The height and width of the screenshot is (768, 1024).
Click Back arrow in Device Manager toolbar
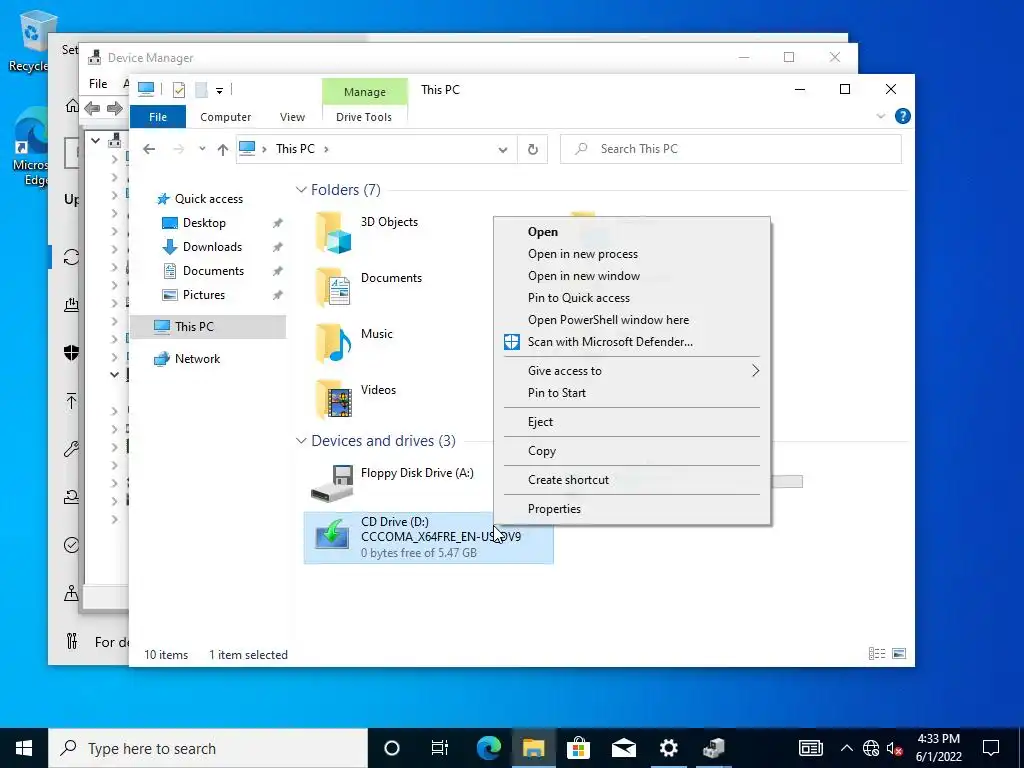point(92,108)
